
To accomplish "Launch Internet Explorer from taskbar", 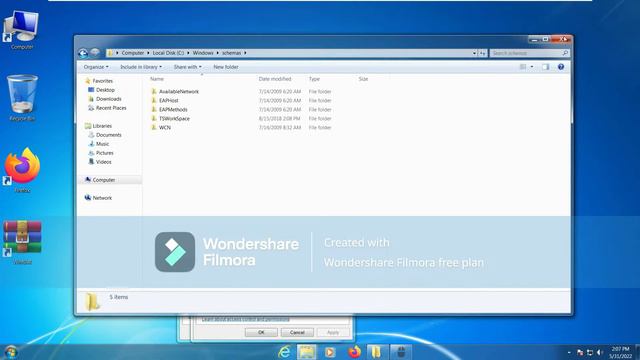I will [x=284, y=352].
